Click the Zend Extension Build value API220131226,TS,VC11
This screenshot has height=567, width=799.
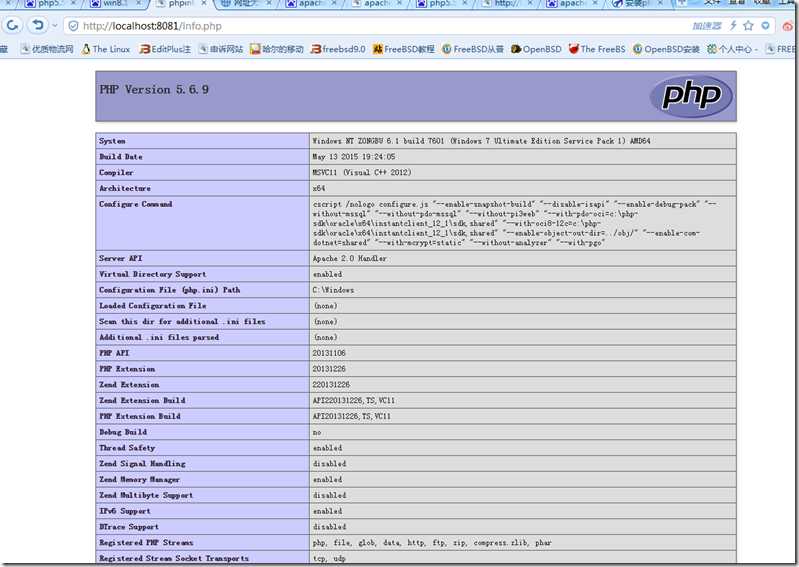coord(354,401)
